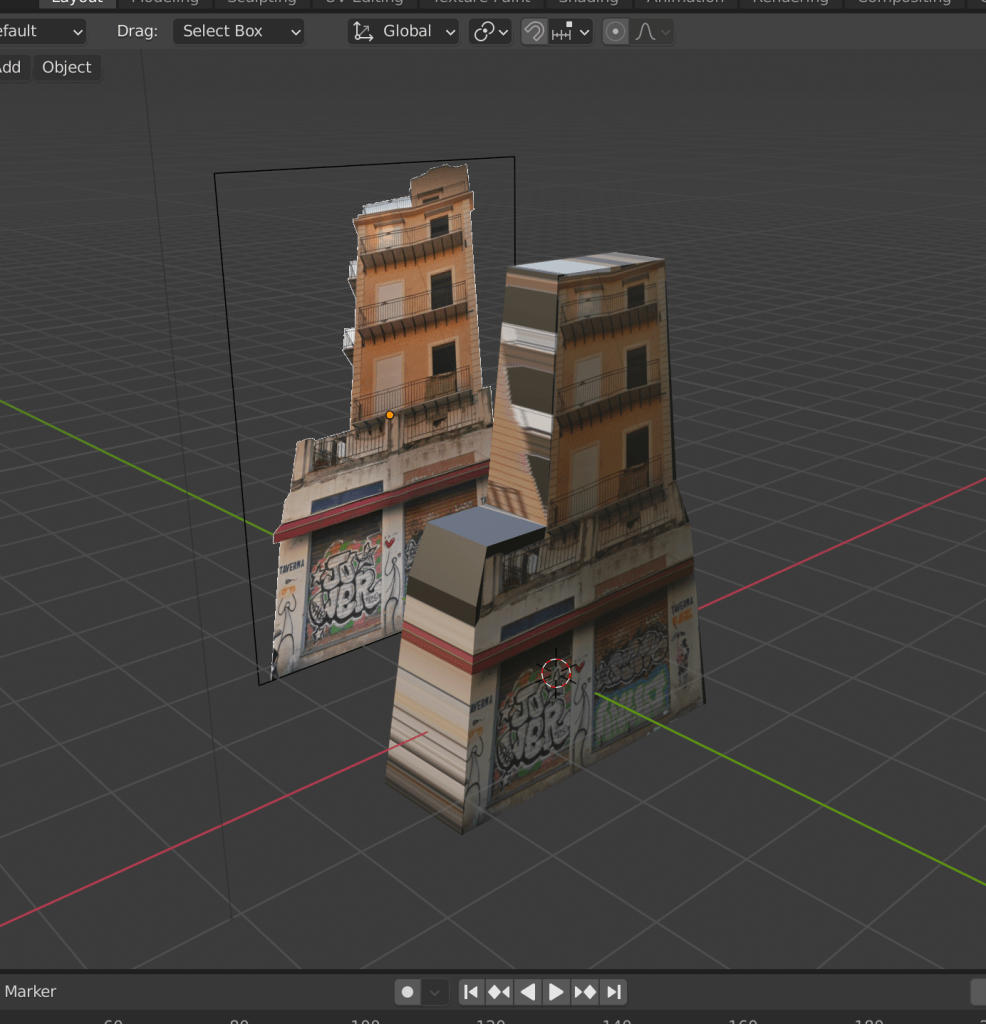Toggle the magnet Snap icon

[534, 32]
